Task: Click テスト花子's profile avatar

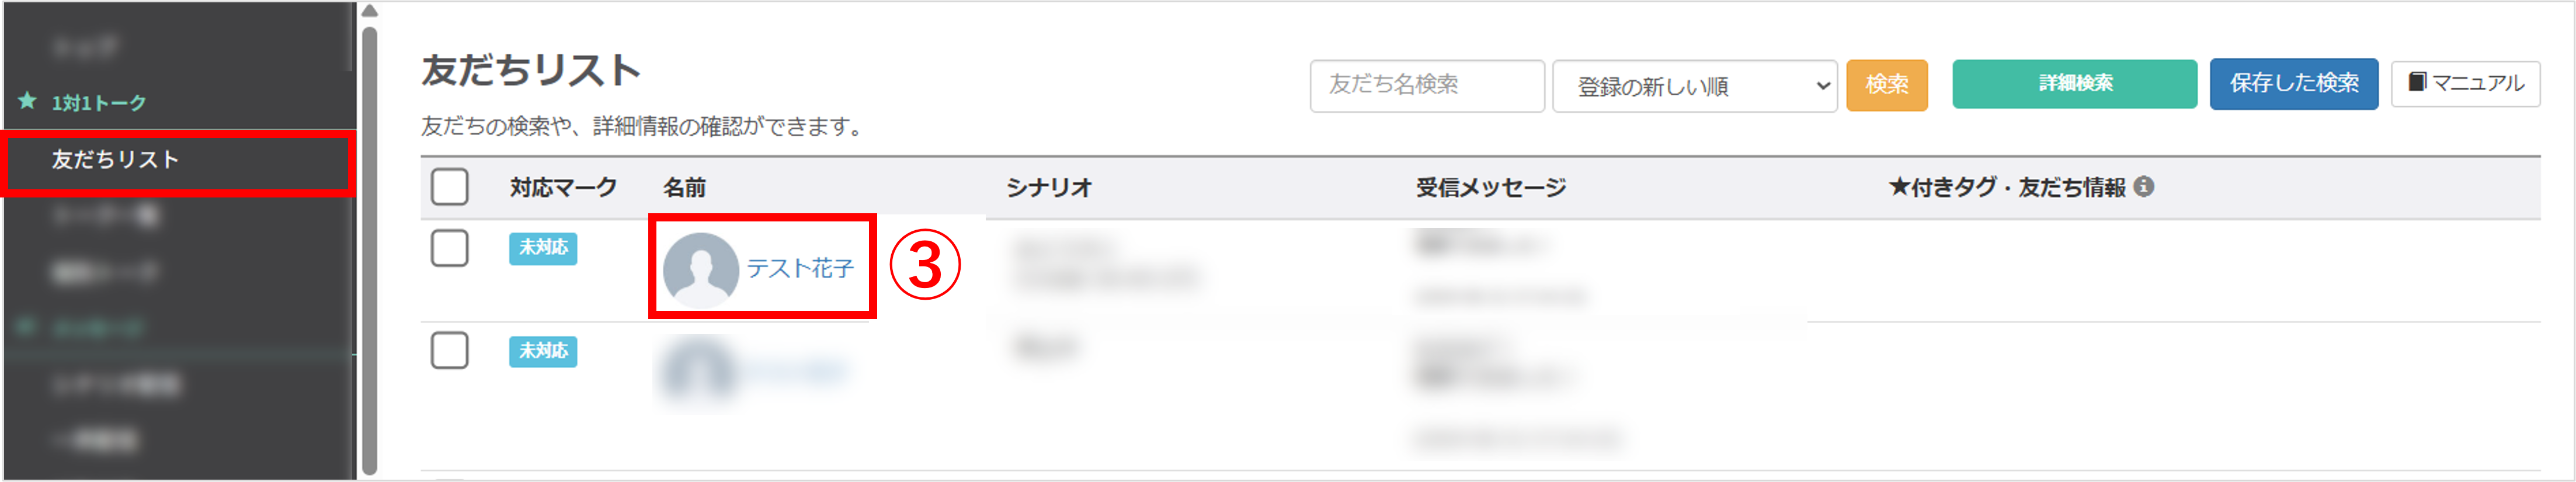Action: tap(700, 269)
